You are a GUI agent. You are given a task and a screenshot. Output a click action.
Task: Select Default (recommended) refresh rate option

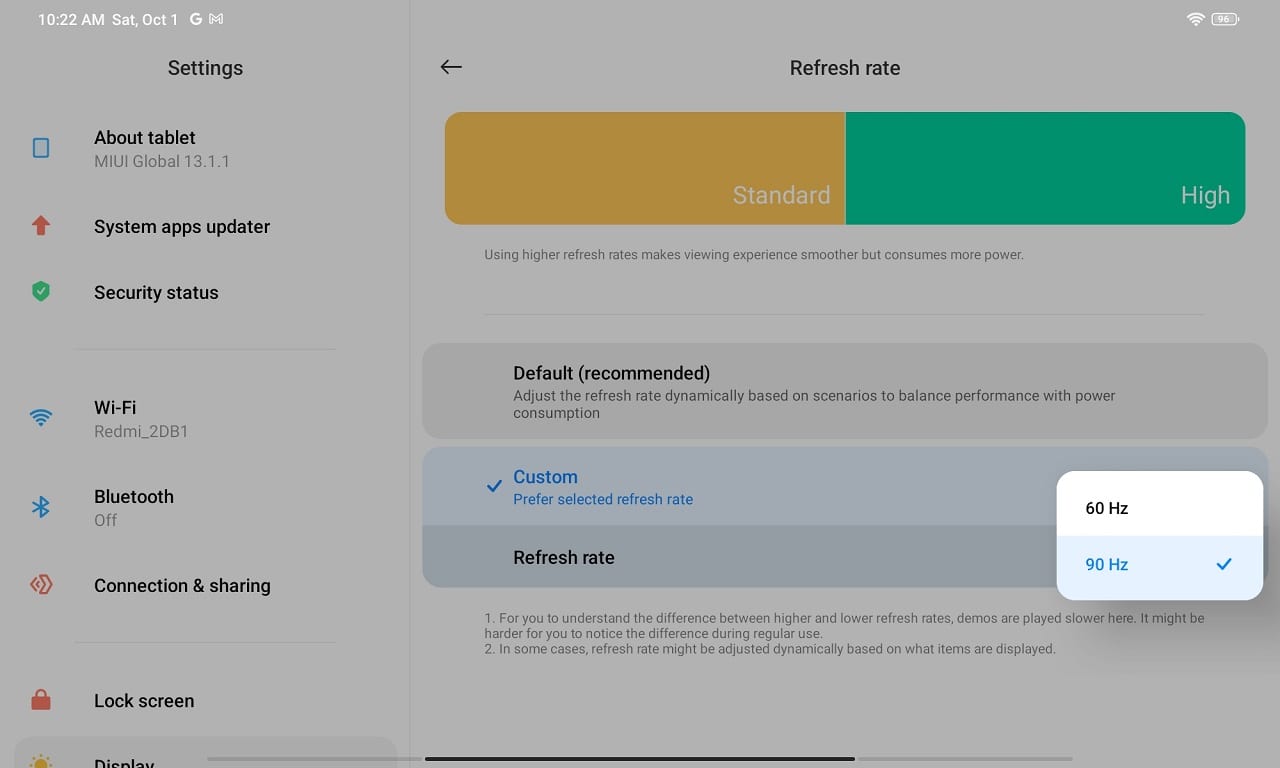pos(844,390)
